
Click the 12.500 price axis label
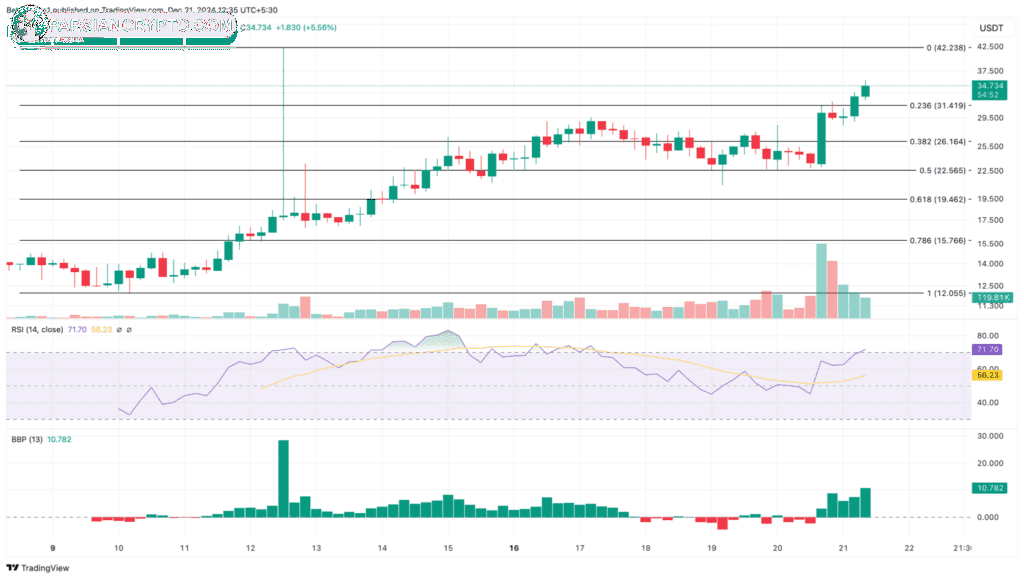pos(990,286)
